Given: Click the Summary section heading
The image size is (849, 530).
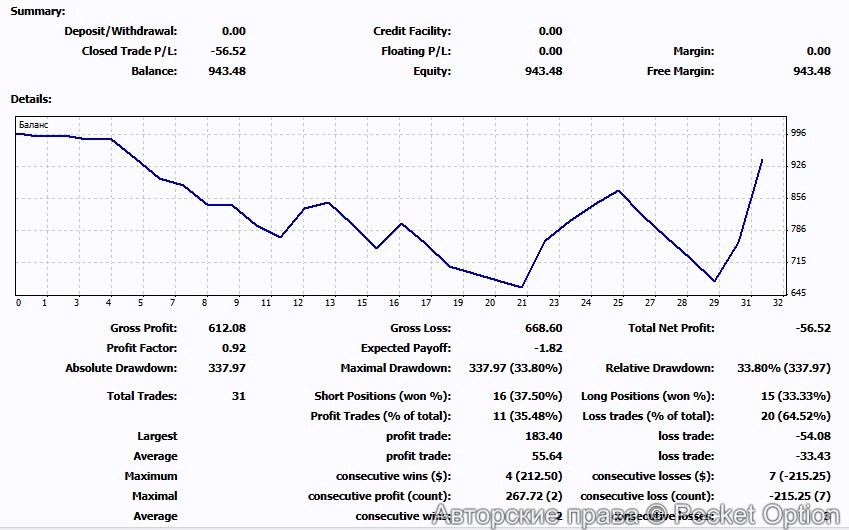Looking at the screenshot, I should (x=38, y=12).
